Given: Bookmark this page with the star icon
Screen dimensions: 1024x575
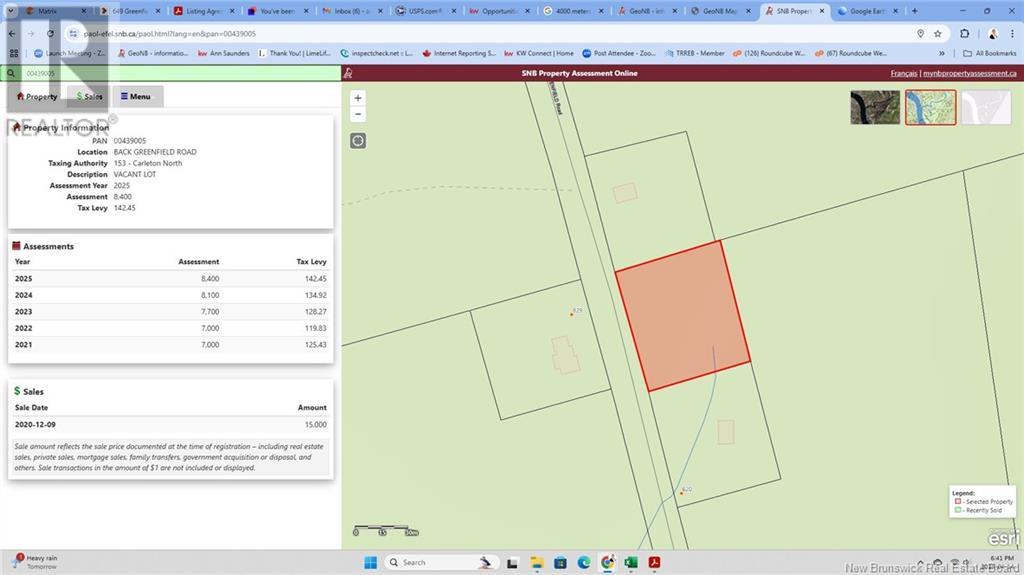Looking at the screenshot, I should point(937,33).
